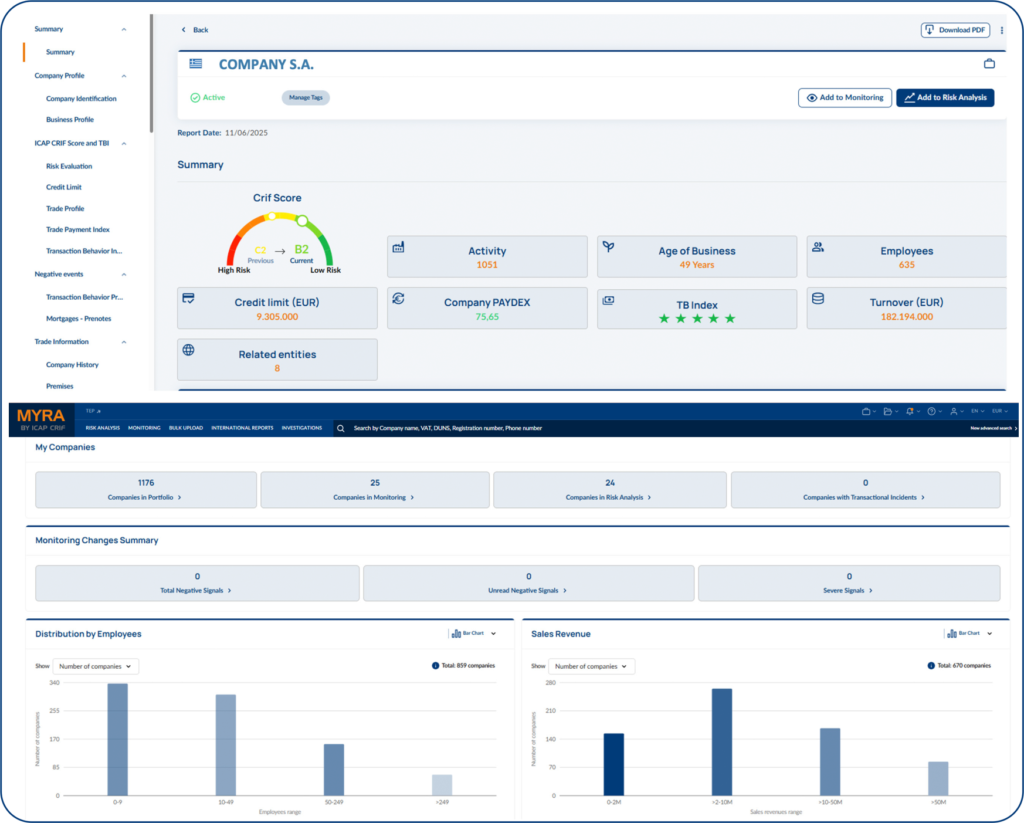Open the user profile icon in top bar
This screenshot has height=823, width=1024.
click(x=955, y=411)
